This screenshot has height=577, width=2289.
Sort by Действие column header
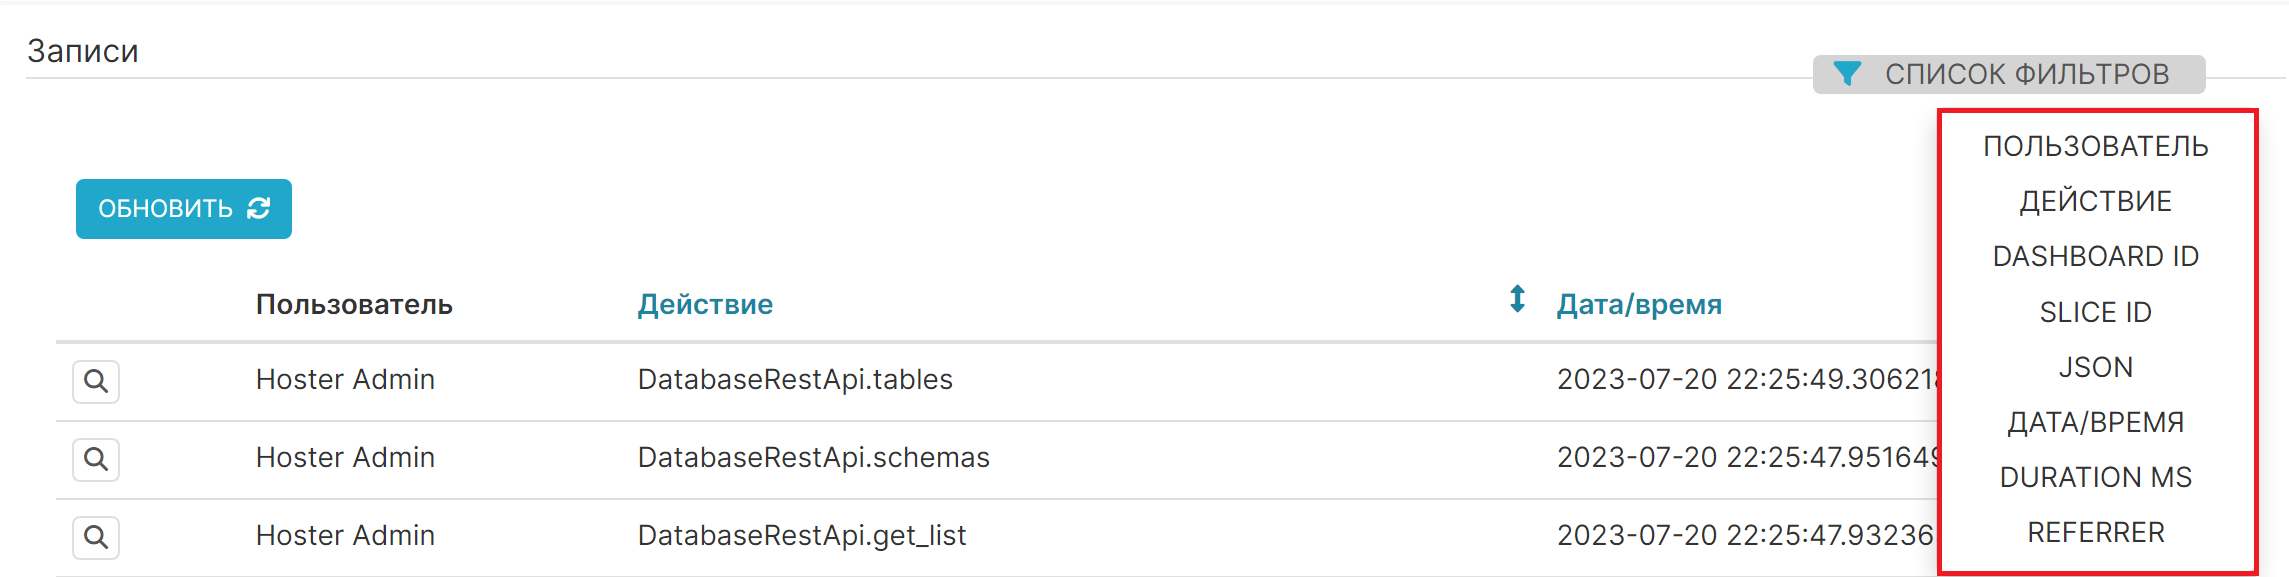[705, 304]
